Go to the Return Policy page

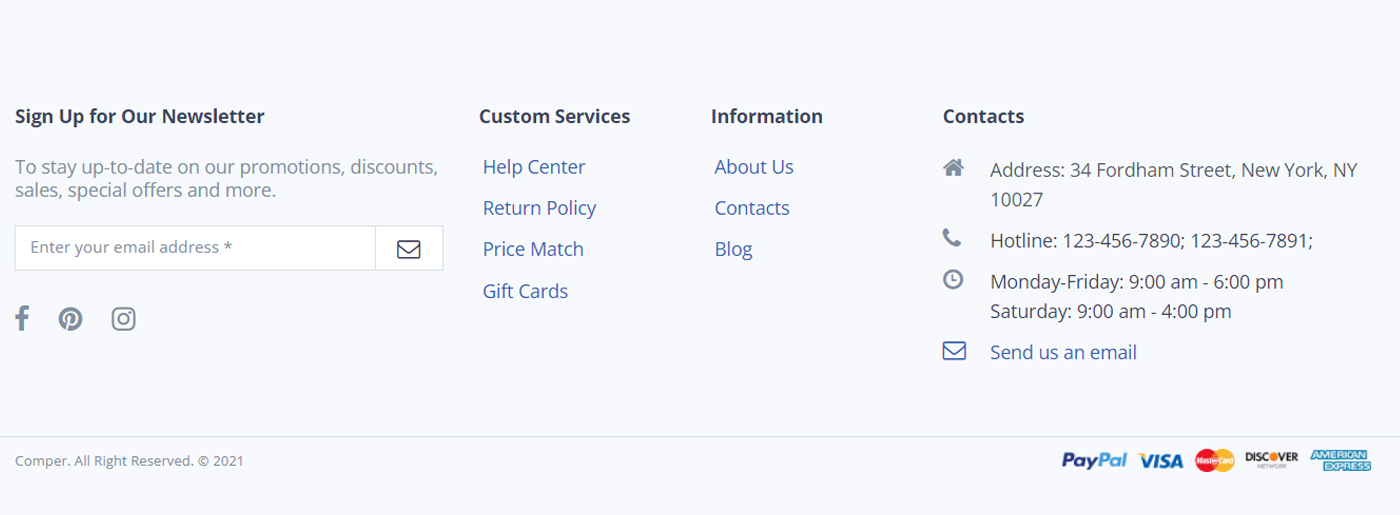point(539,208)
